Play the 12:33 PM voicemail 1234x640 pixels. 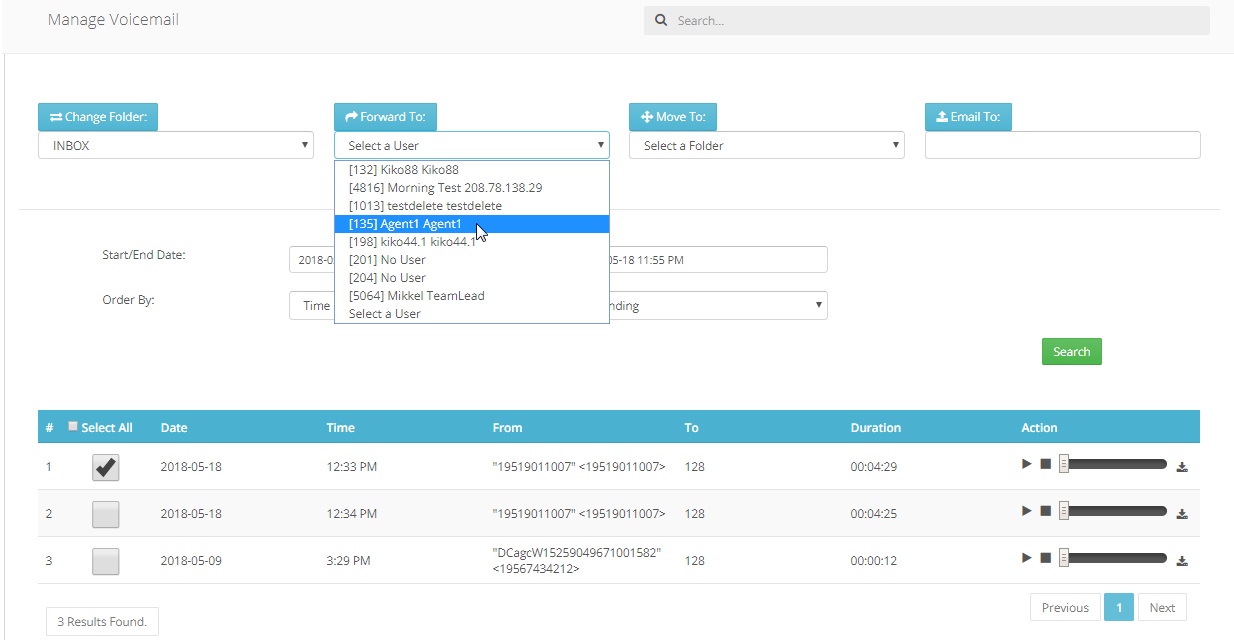[1026, 464]
